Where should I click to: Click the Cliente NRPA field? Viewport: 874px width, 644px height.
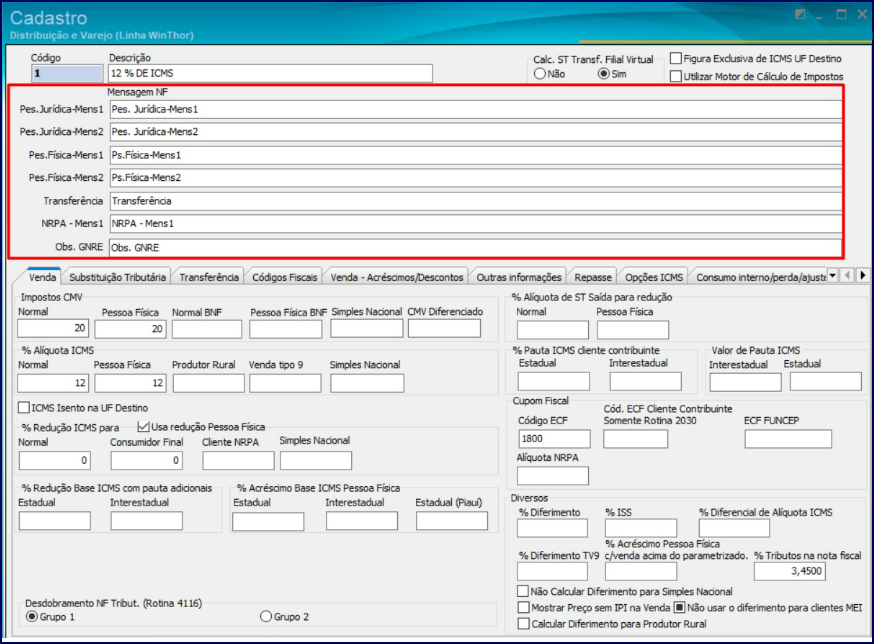click(x=239, y=461)
